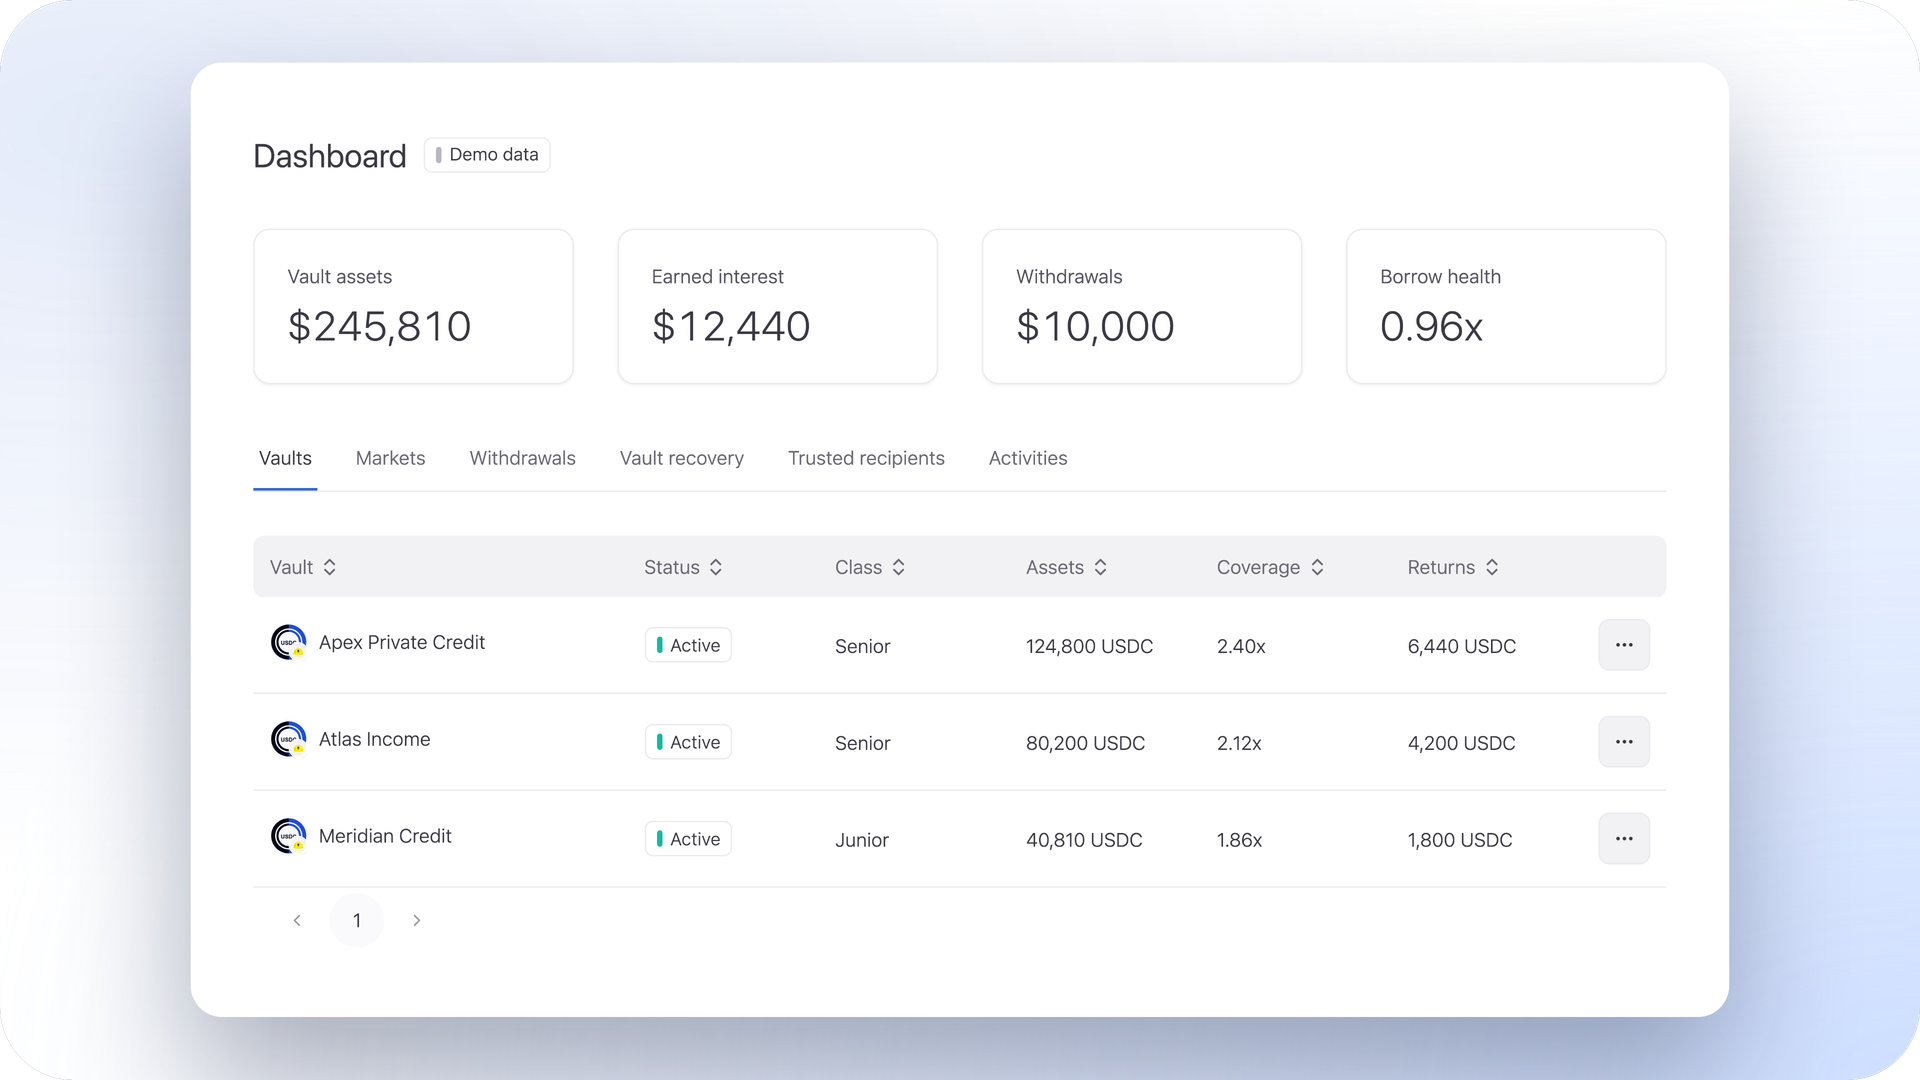This screenshot has width=1920, height=1080.
Task: Sort table by Assets column
Action: 1067,567
